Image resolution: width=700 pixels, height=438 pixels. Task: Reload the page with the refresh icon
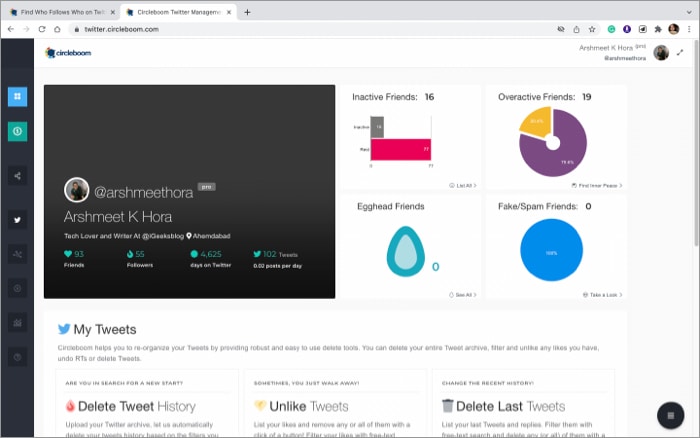[42, 29]
